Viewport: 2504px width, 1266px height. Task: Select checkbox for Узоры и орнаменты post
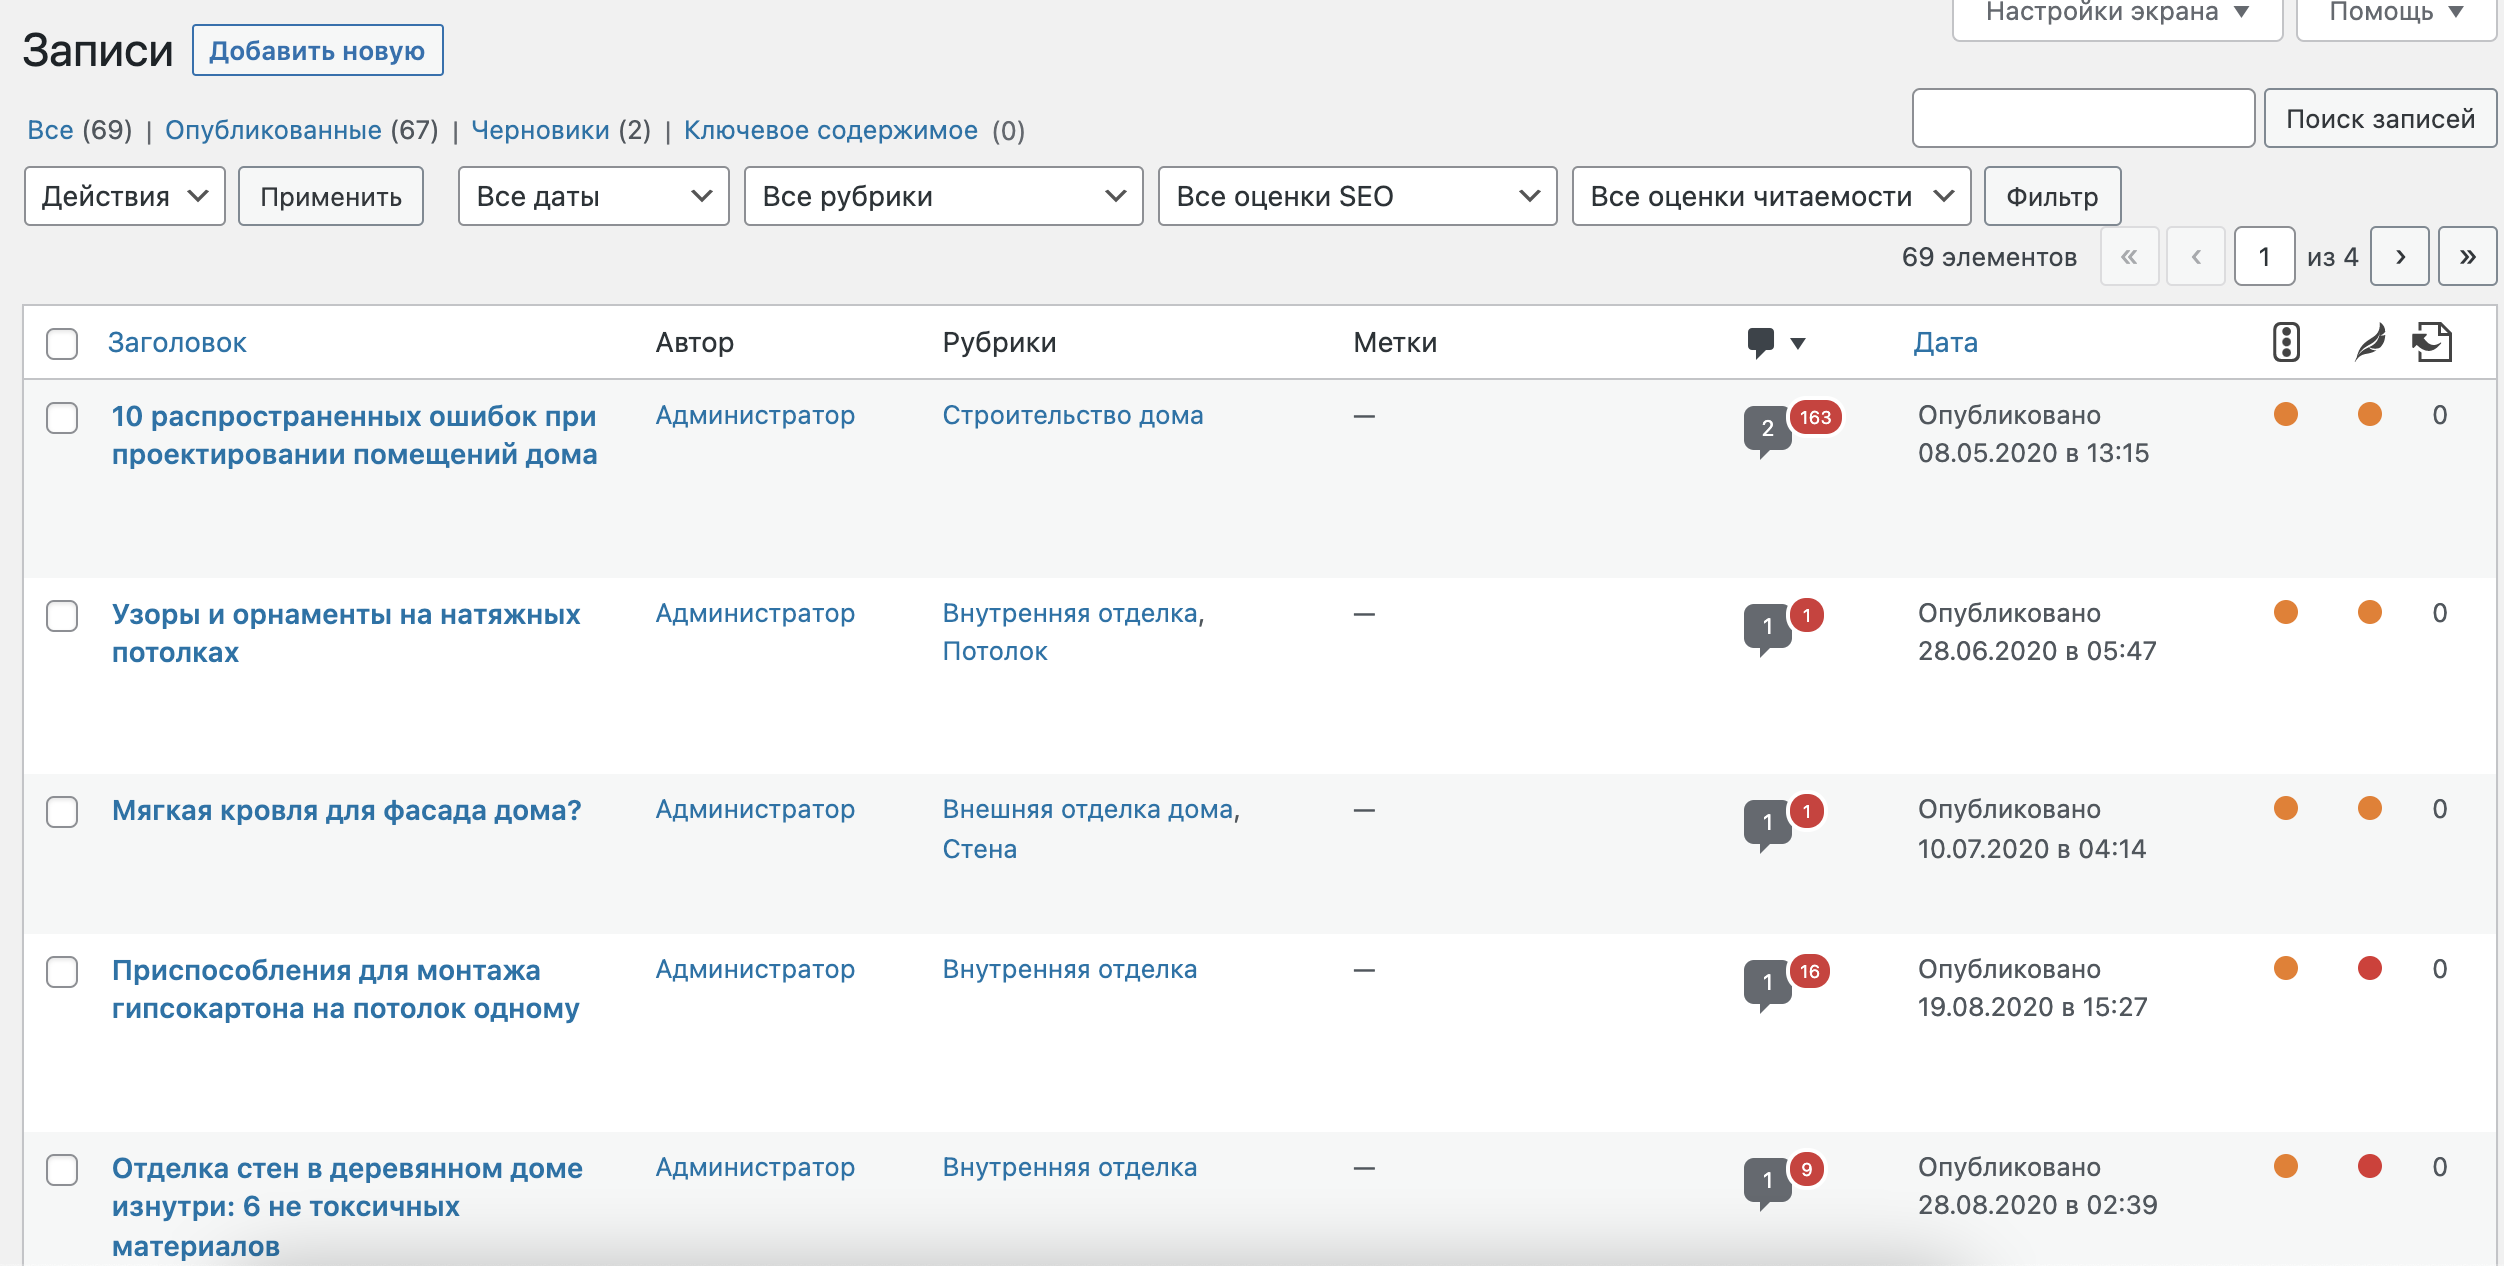62,615
